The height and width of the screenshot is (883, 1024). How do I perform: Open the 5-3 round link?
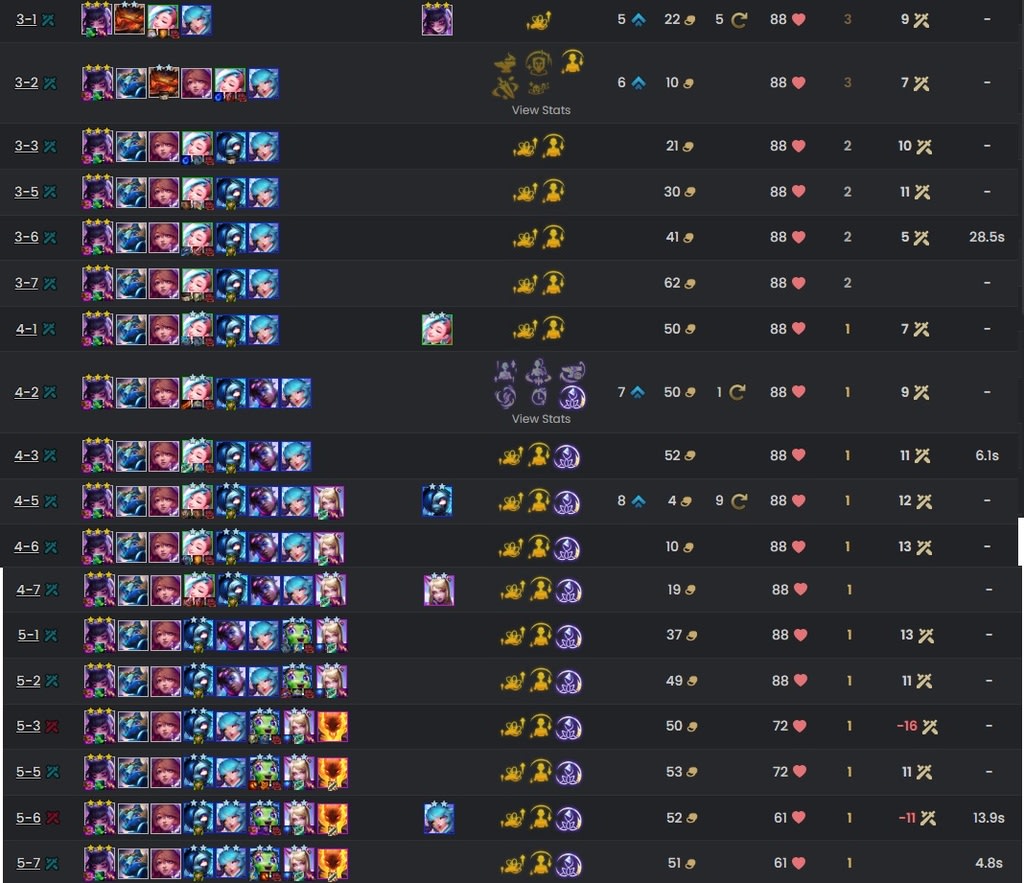tap(28, 726)
